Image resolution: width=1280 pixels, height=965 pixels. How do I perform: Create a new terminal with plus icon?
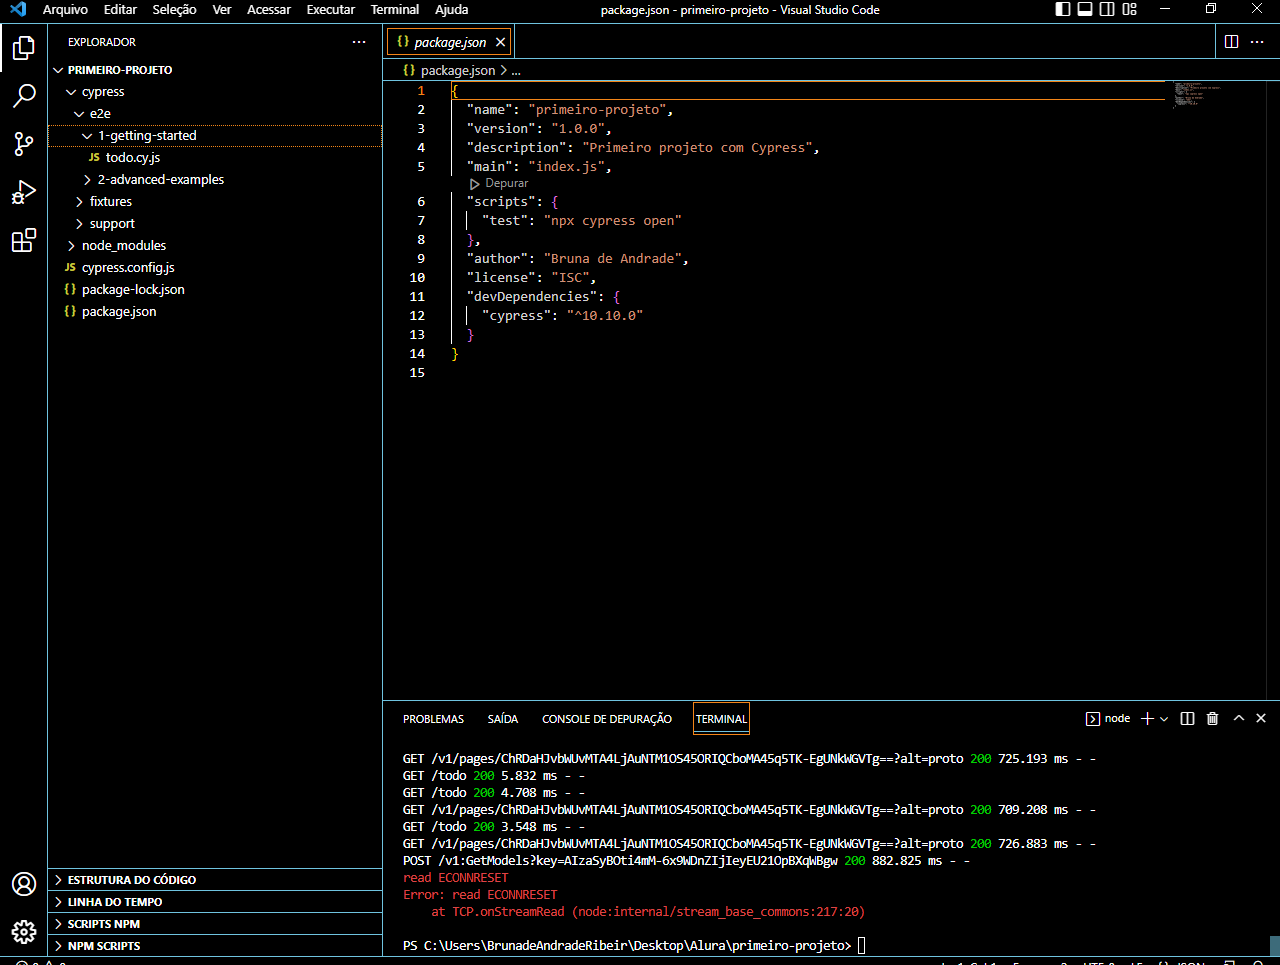1147,718
